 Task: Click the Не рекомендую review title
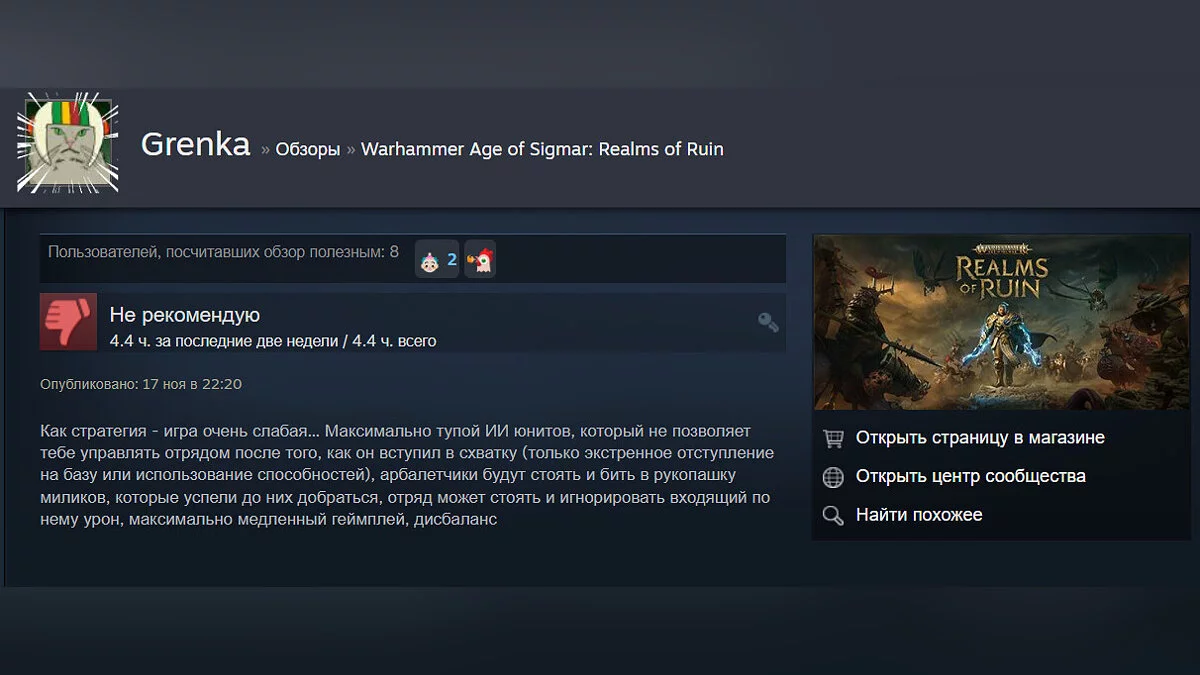pos(184,315)
